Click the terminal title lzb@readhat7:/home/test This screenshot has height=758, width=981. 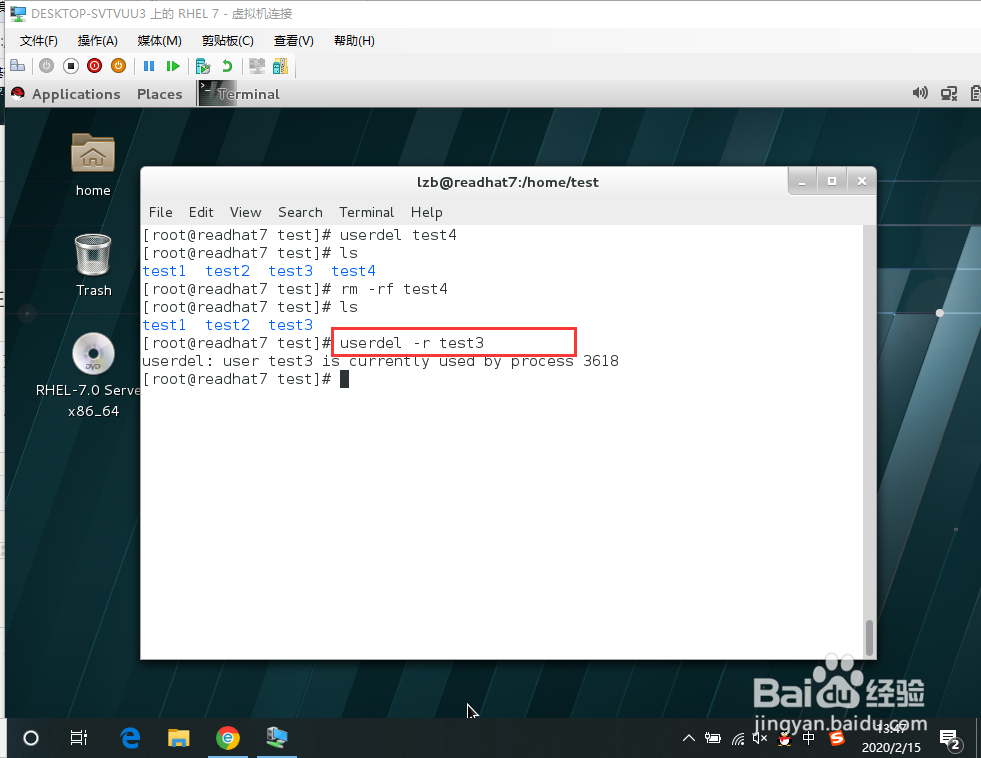[x=507, y=182]
